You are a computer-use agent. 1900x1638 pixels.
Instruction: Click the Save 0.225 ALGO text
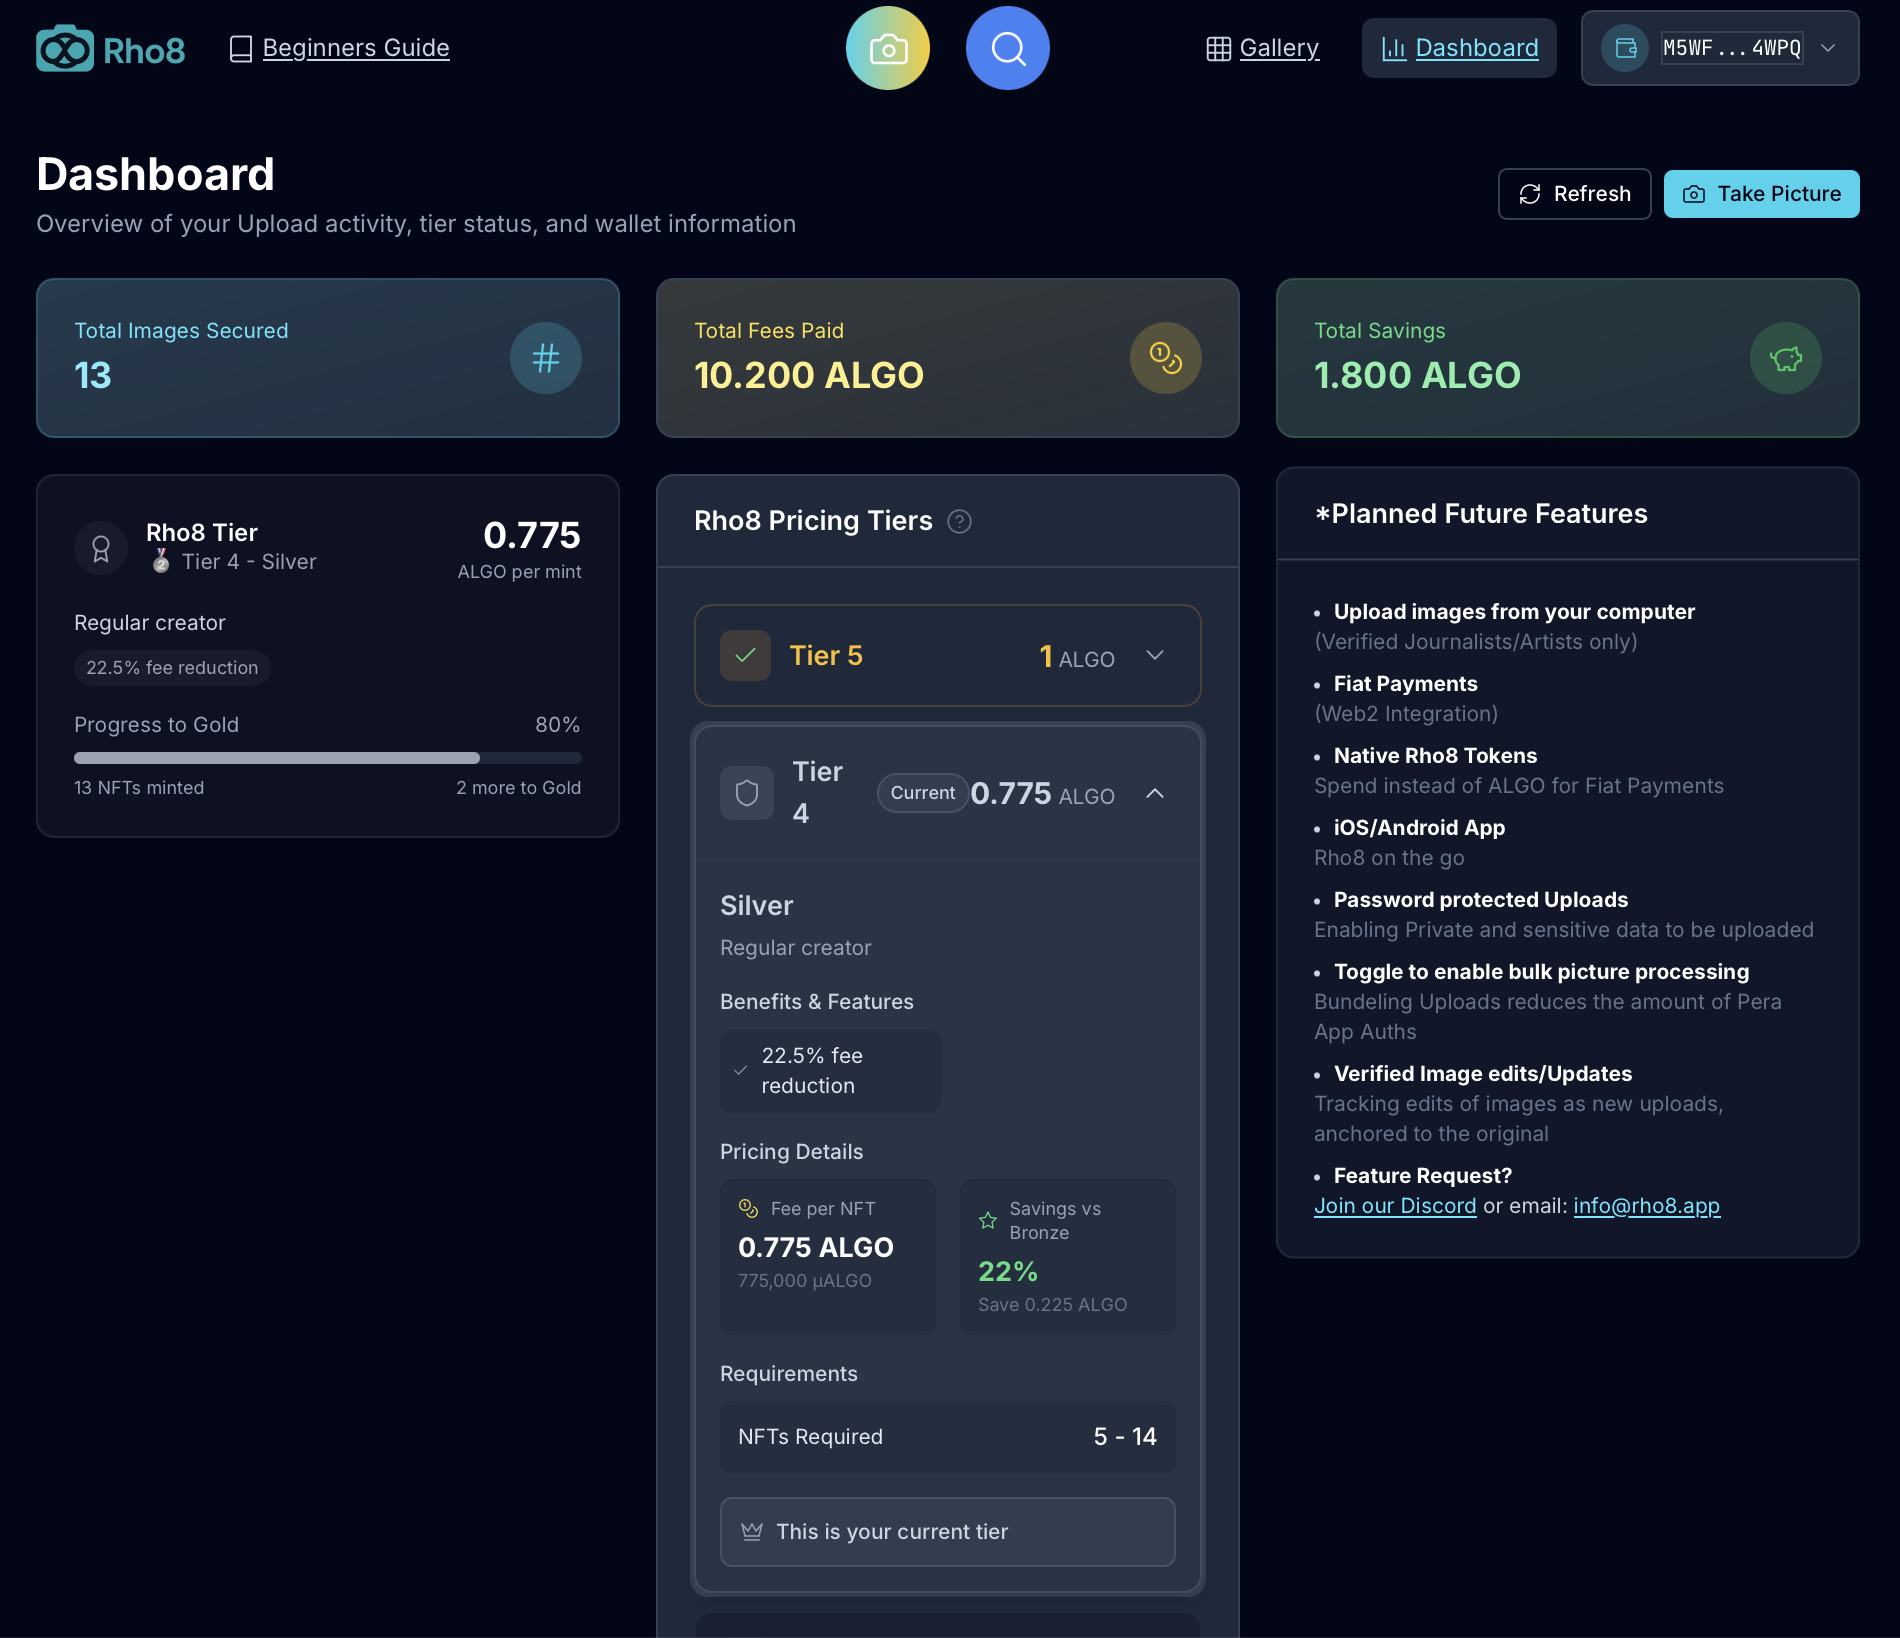(1052, 1305)
